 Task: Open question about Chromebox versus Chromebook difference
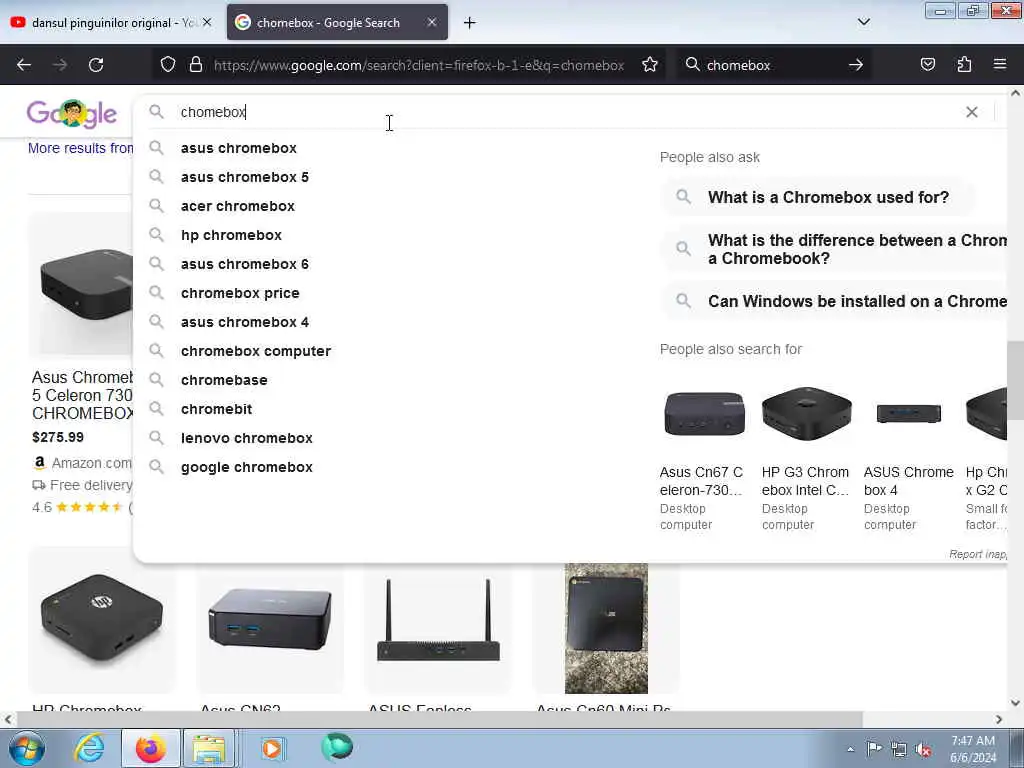pos(835,249)
